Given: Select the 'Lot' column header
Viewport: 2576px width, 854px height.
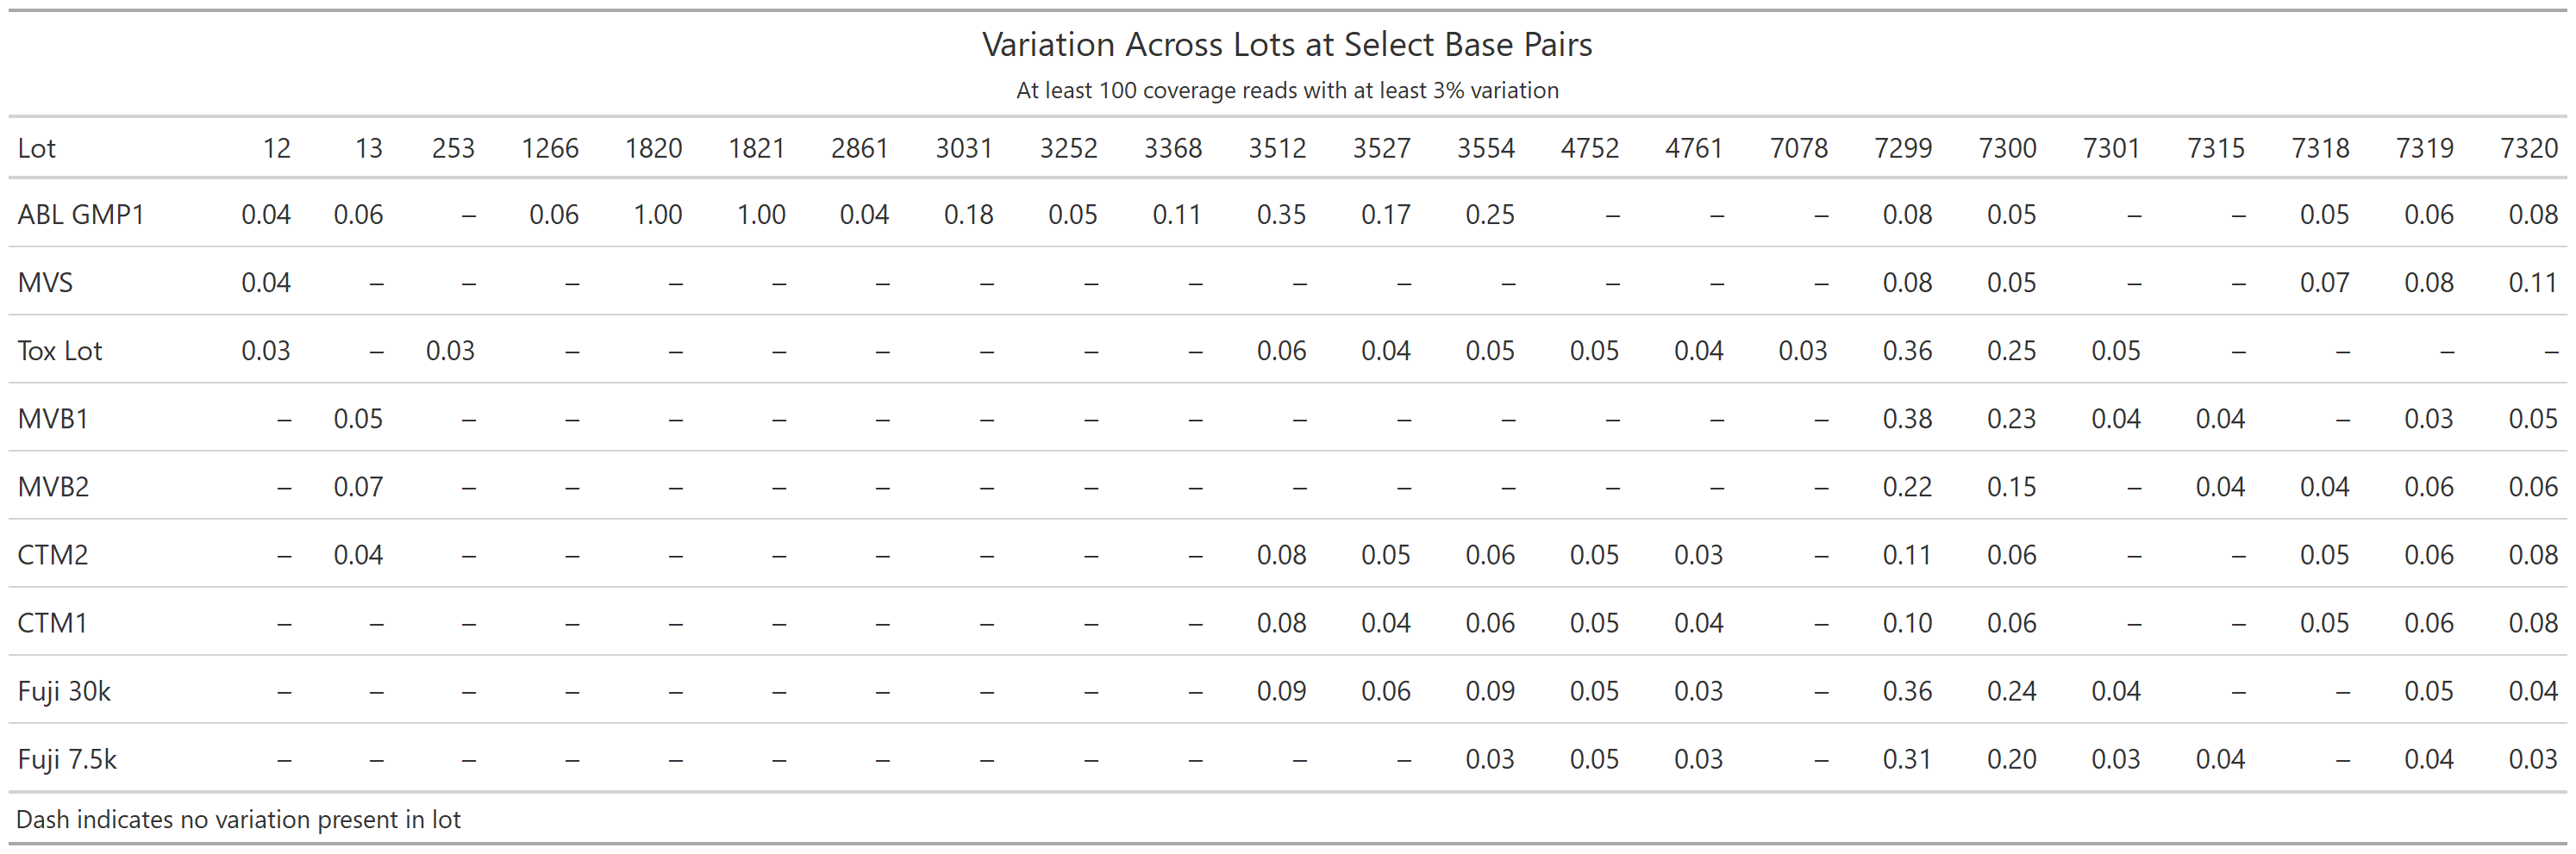Looking at the screenshot, I should (x=37, y=148).
